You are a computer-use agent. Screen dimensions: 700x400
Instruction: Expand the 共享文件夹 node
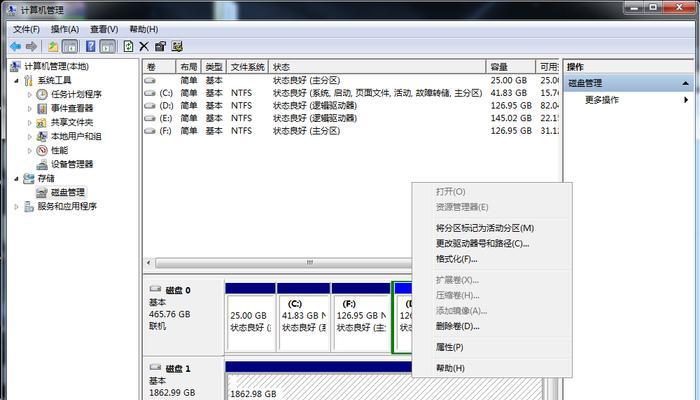[x=30, y=122]
